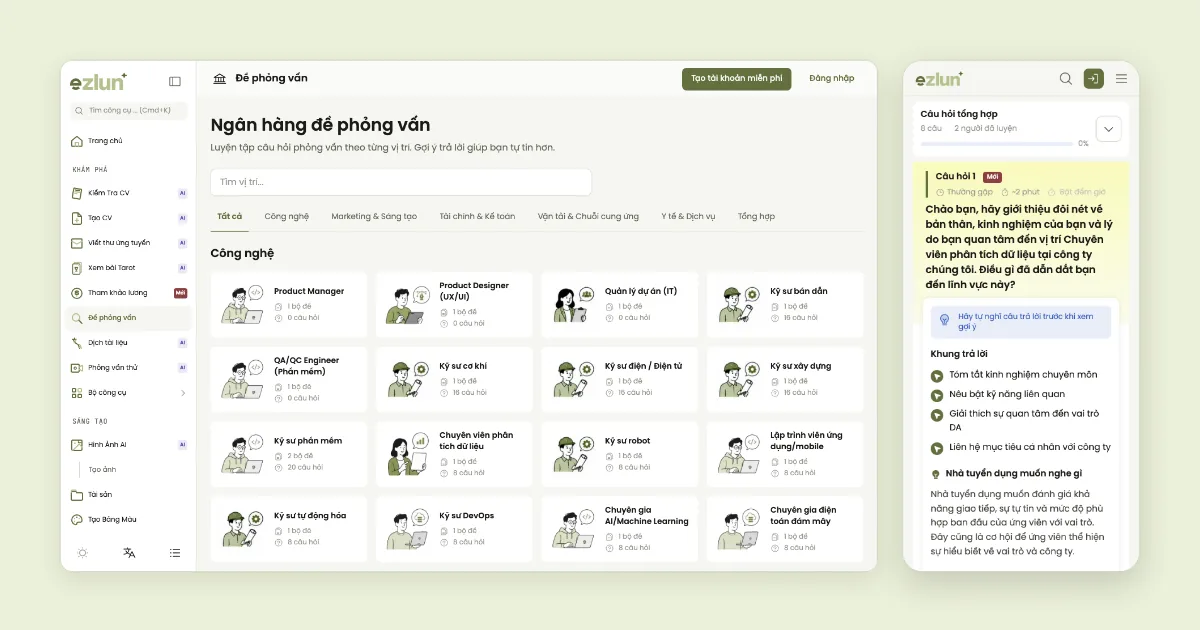This screenshot has width=1200, height=630.
Task: Open Hình Ảnh AI in sidebar
Action: point(128,444)
